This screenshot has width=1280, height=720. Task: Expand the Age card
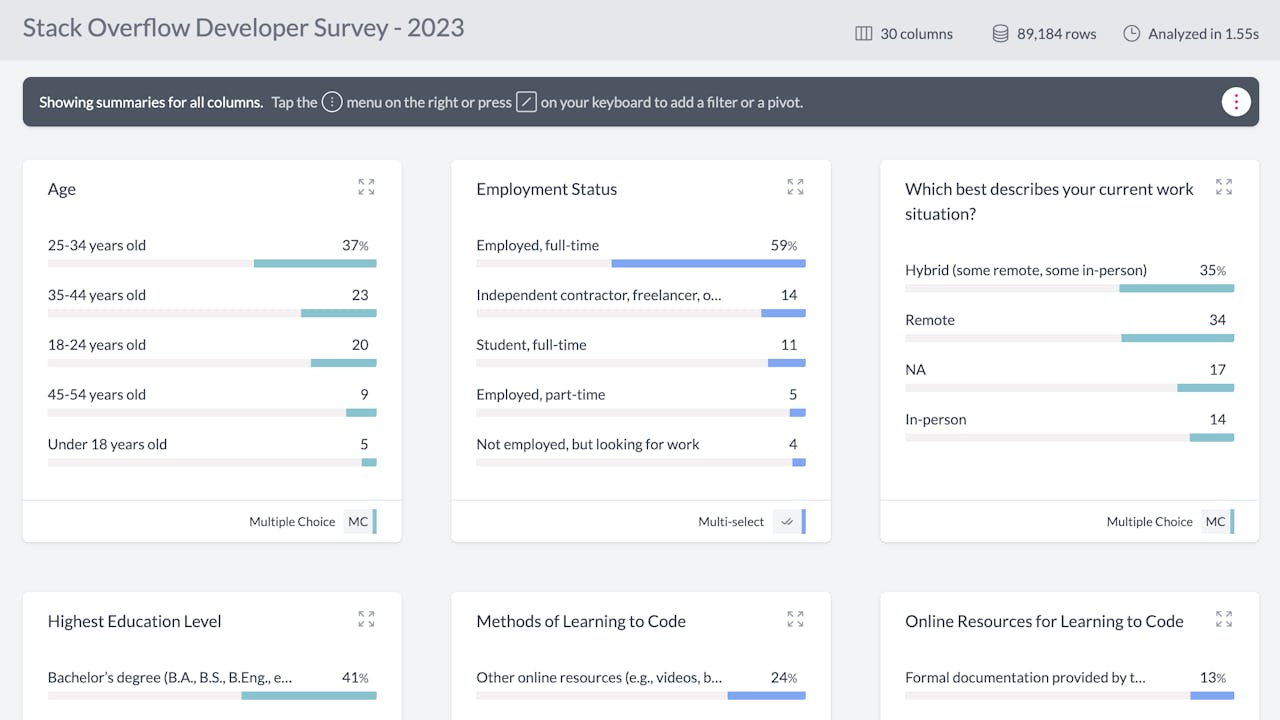point(366,187)
